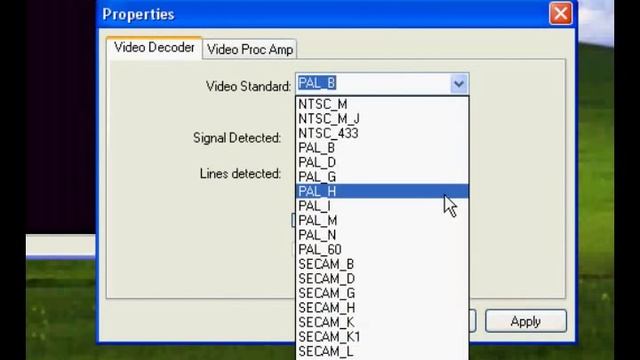The image size is (640, 360).
Task: Open the Video Proc Amp tab
Action: pyautogui.click(x=250, y=49)
